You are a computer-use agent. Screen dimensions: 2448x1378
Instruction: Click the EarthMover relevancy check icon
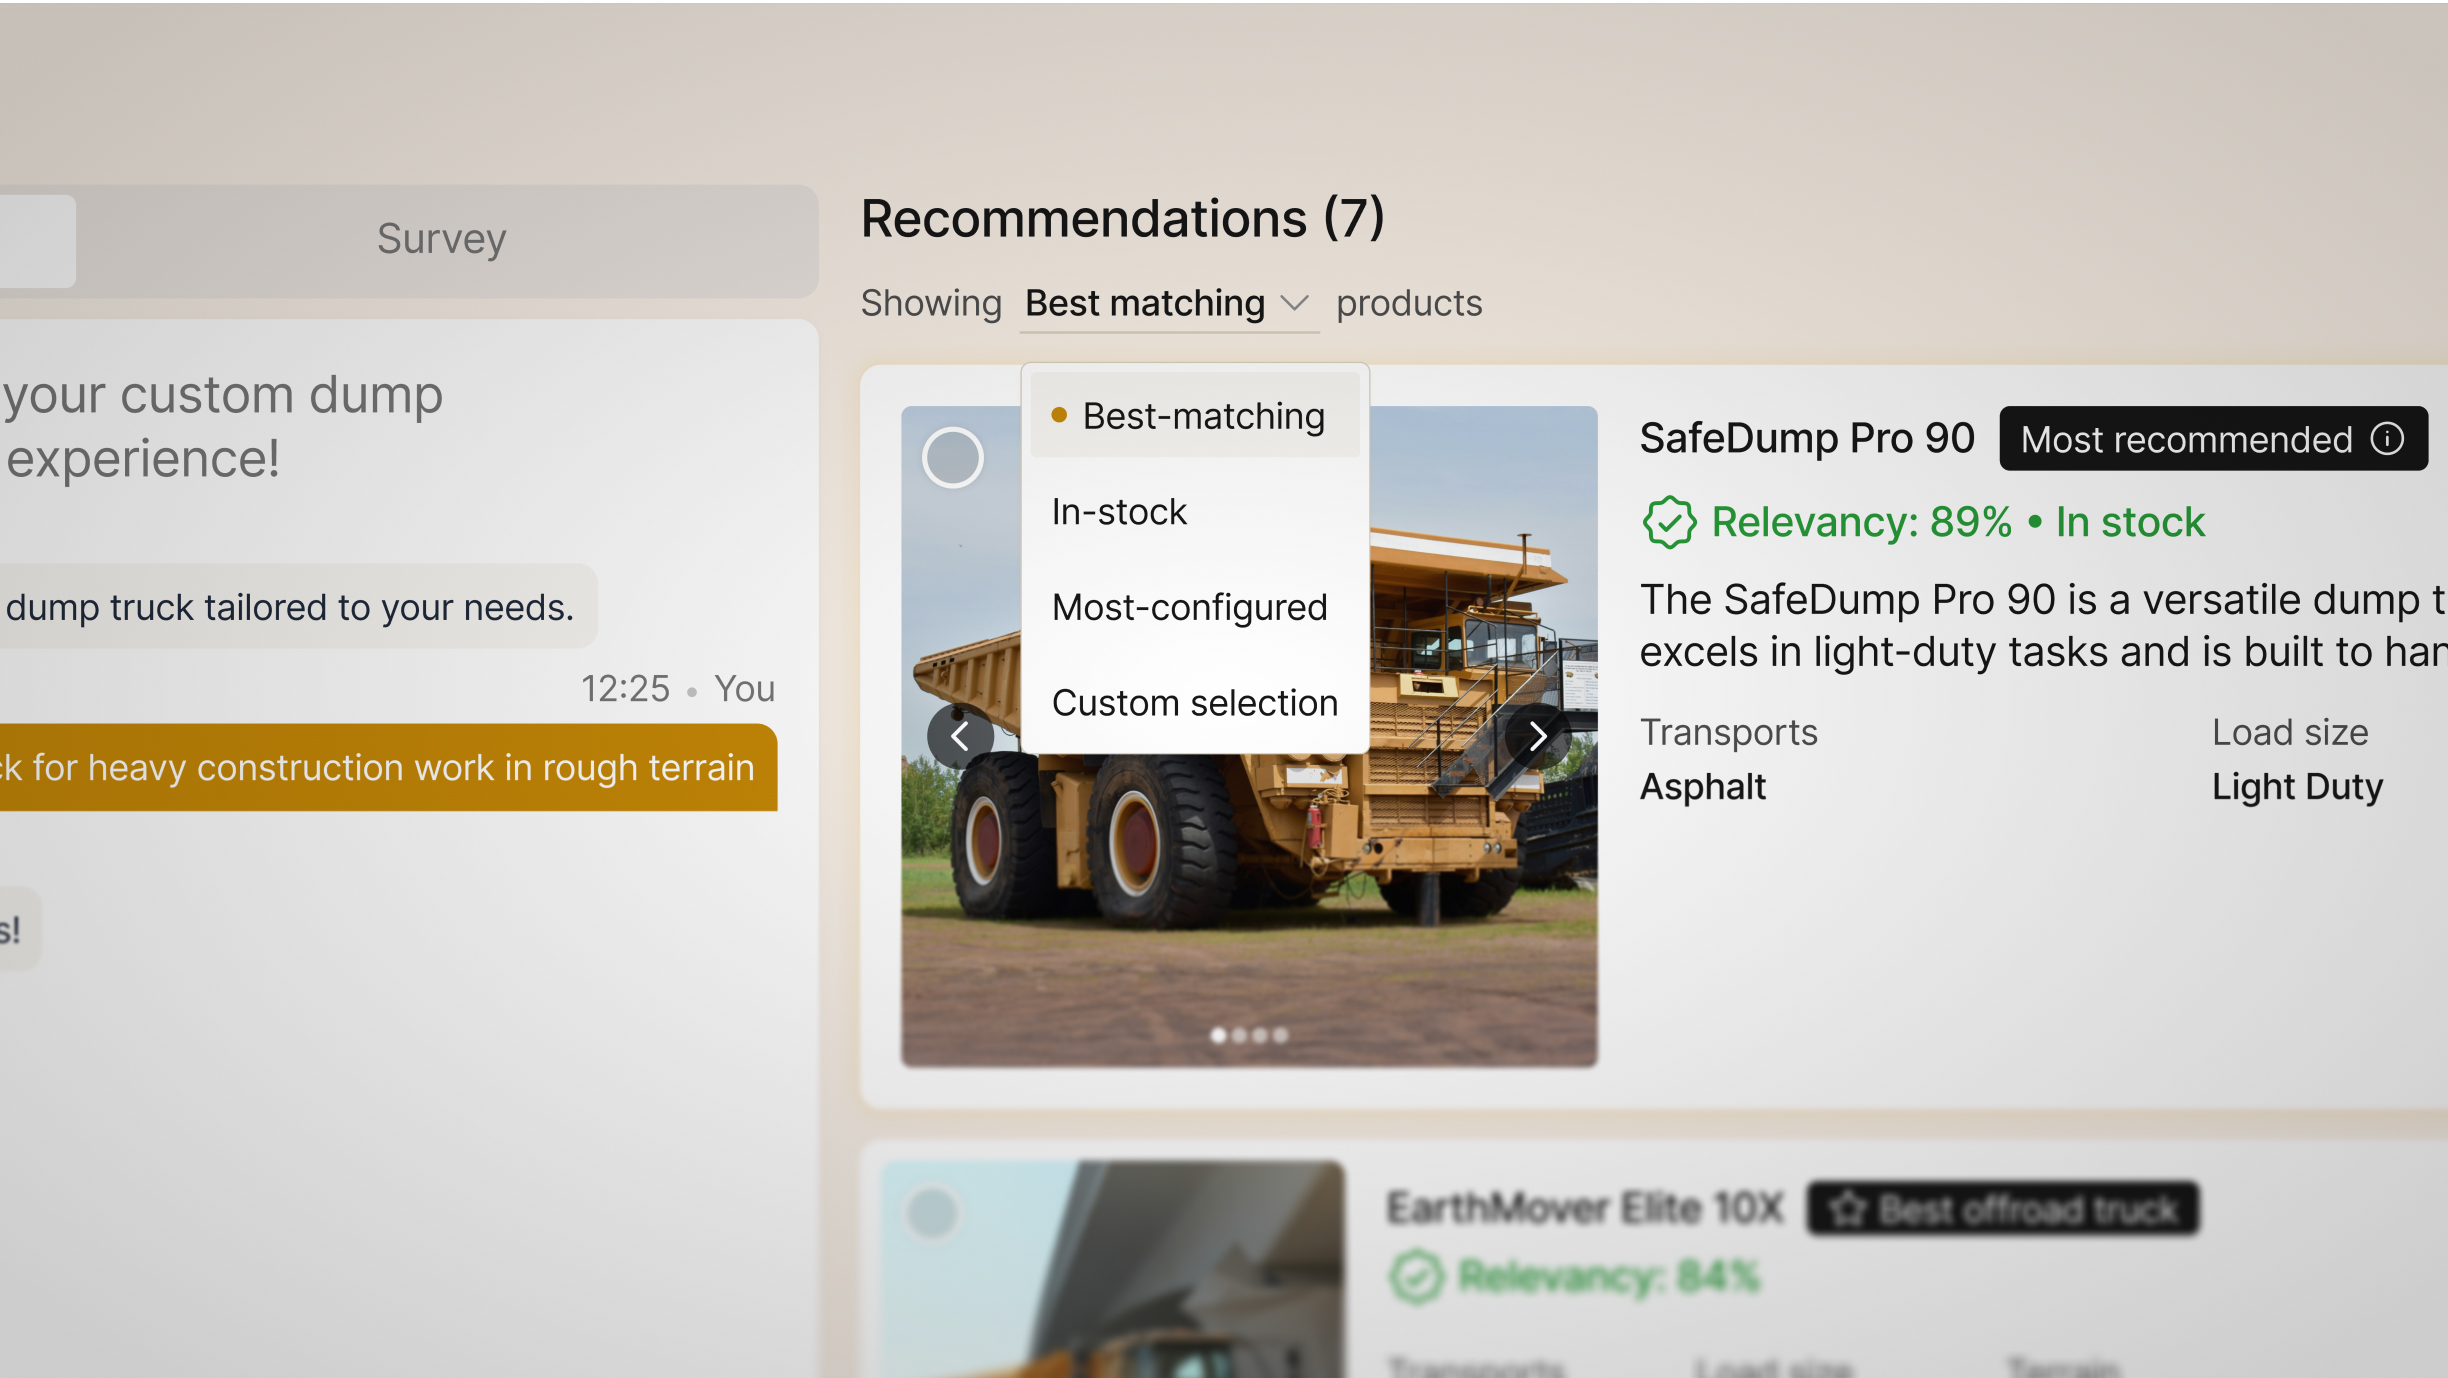point(1416,1277)
